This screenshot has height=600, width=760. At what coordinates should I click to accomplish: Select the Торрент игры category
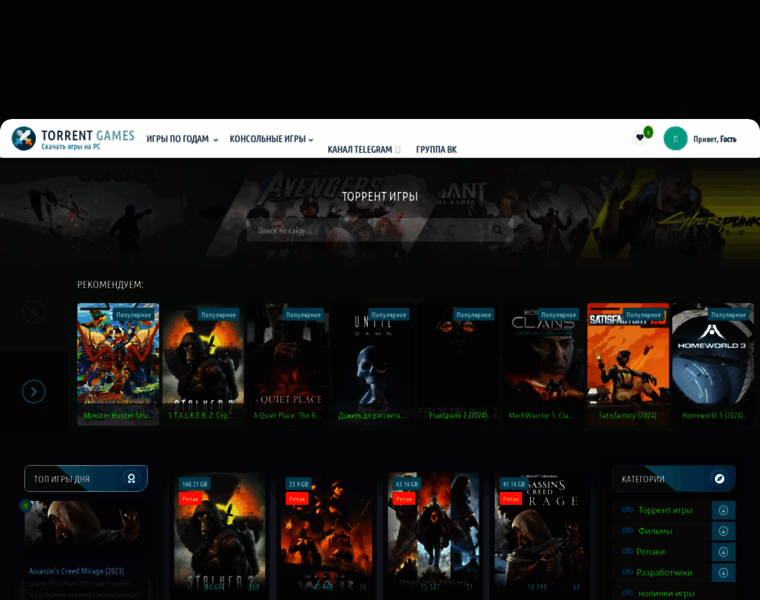(665, 510)
